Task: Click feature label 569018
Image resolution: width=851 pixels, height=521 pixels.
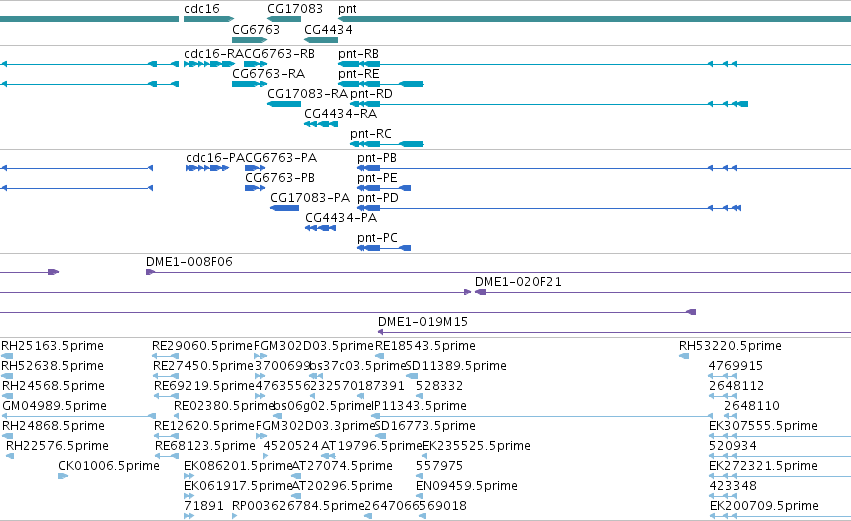Action: [443, 506]
